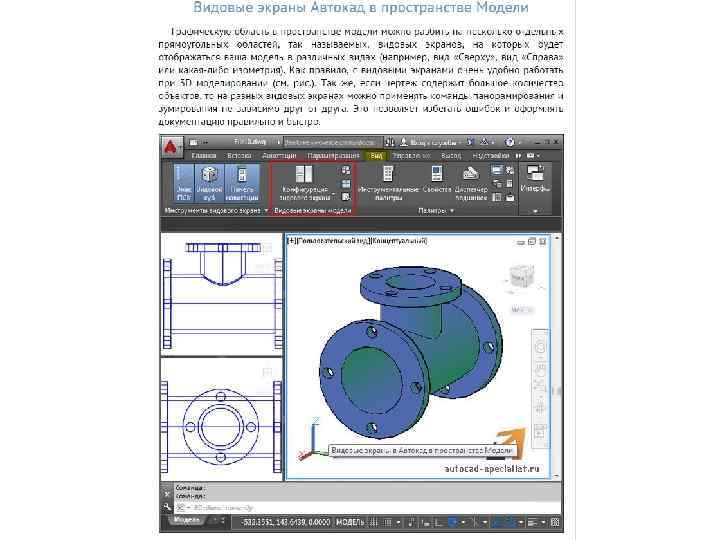Close the command line with X icon
This screenshot has width=720, height=540.
pos(167,494)
